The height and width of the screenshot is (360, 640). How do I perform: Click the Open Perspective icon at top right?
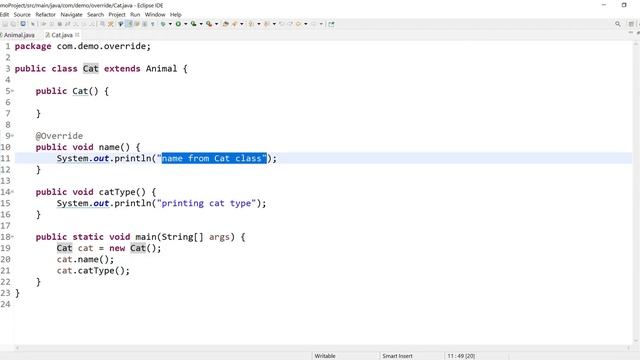click(x=631, y=24)
